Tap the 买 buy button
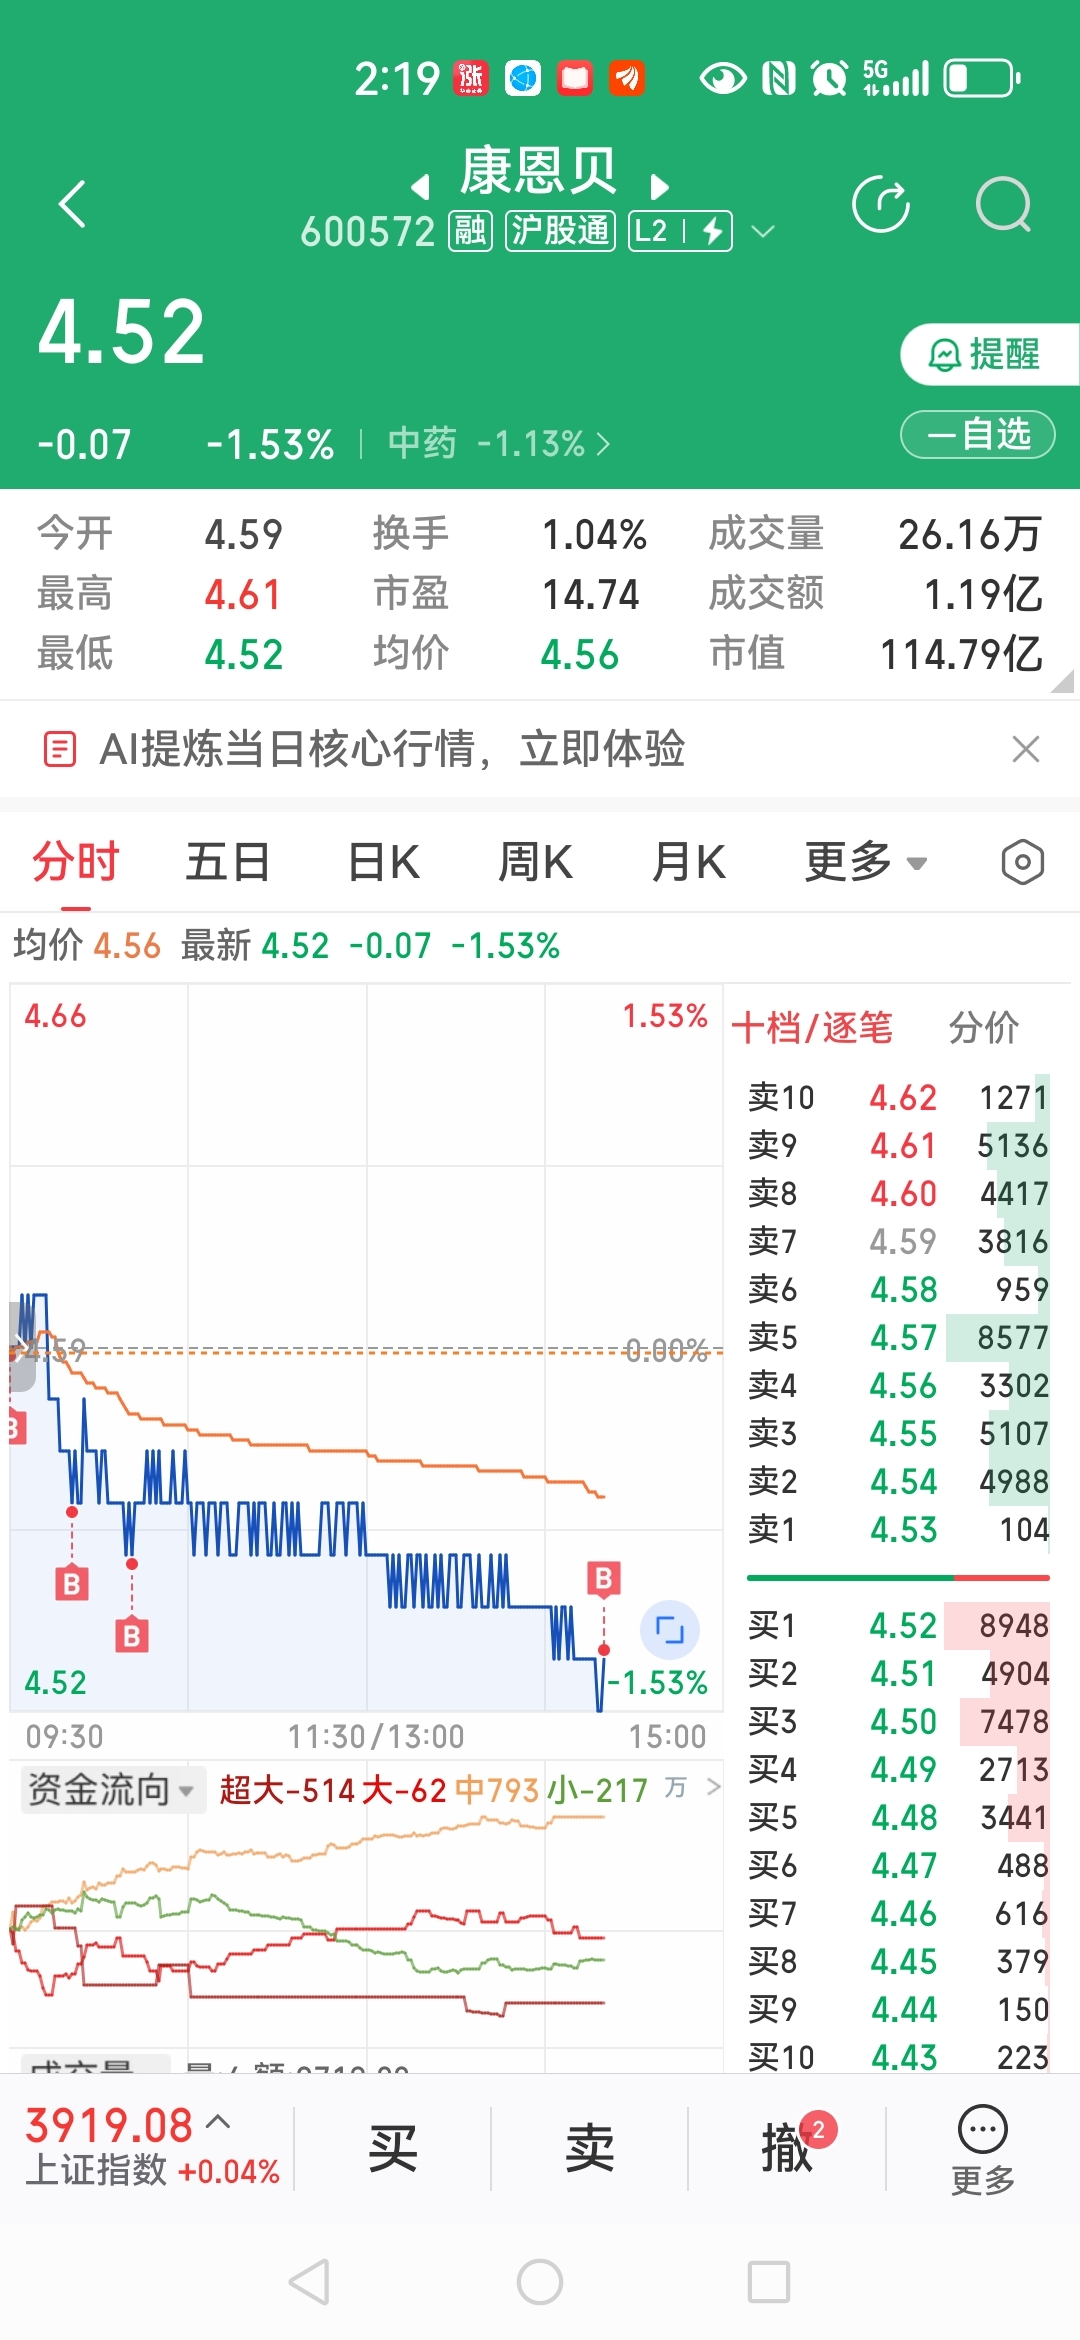Viewport: 1080px width, 2340px height. point(392,2147)
